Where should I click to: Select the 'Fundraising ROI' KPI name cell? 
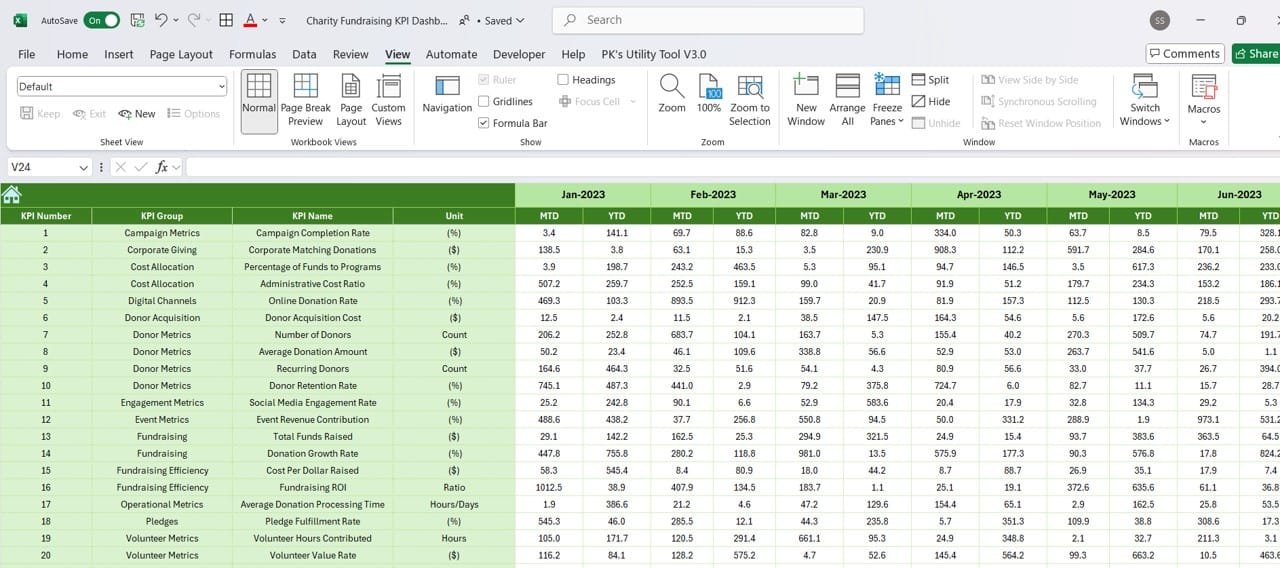pos(312,487)
